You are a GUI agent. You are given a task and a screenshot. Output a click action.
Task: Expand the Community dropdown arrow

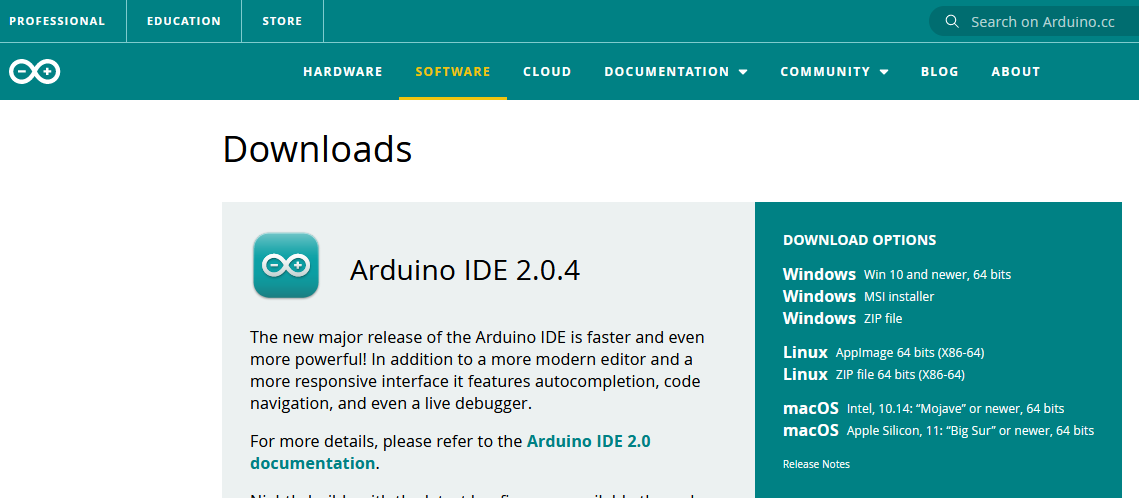[884, 72]
